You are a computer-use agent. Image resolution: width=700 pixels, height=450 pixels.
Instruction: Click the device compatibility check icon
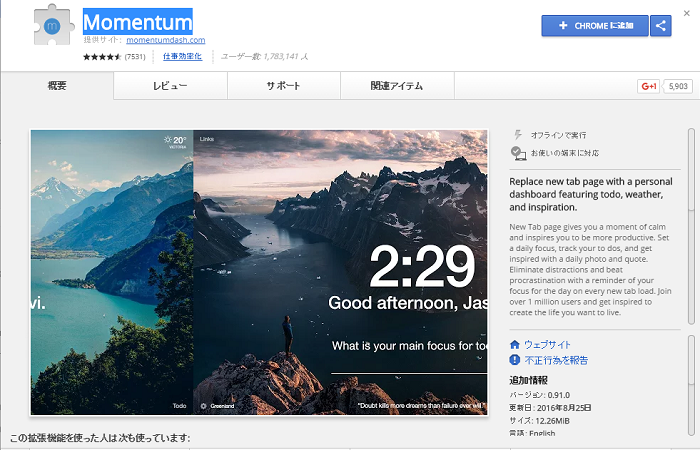click(x=518, y=153)
